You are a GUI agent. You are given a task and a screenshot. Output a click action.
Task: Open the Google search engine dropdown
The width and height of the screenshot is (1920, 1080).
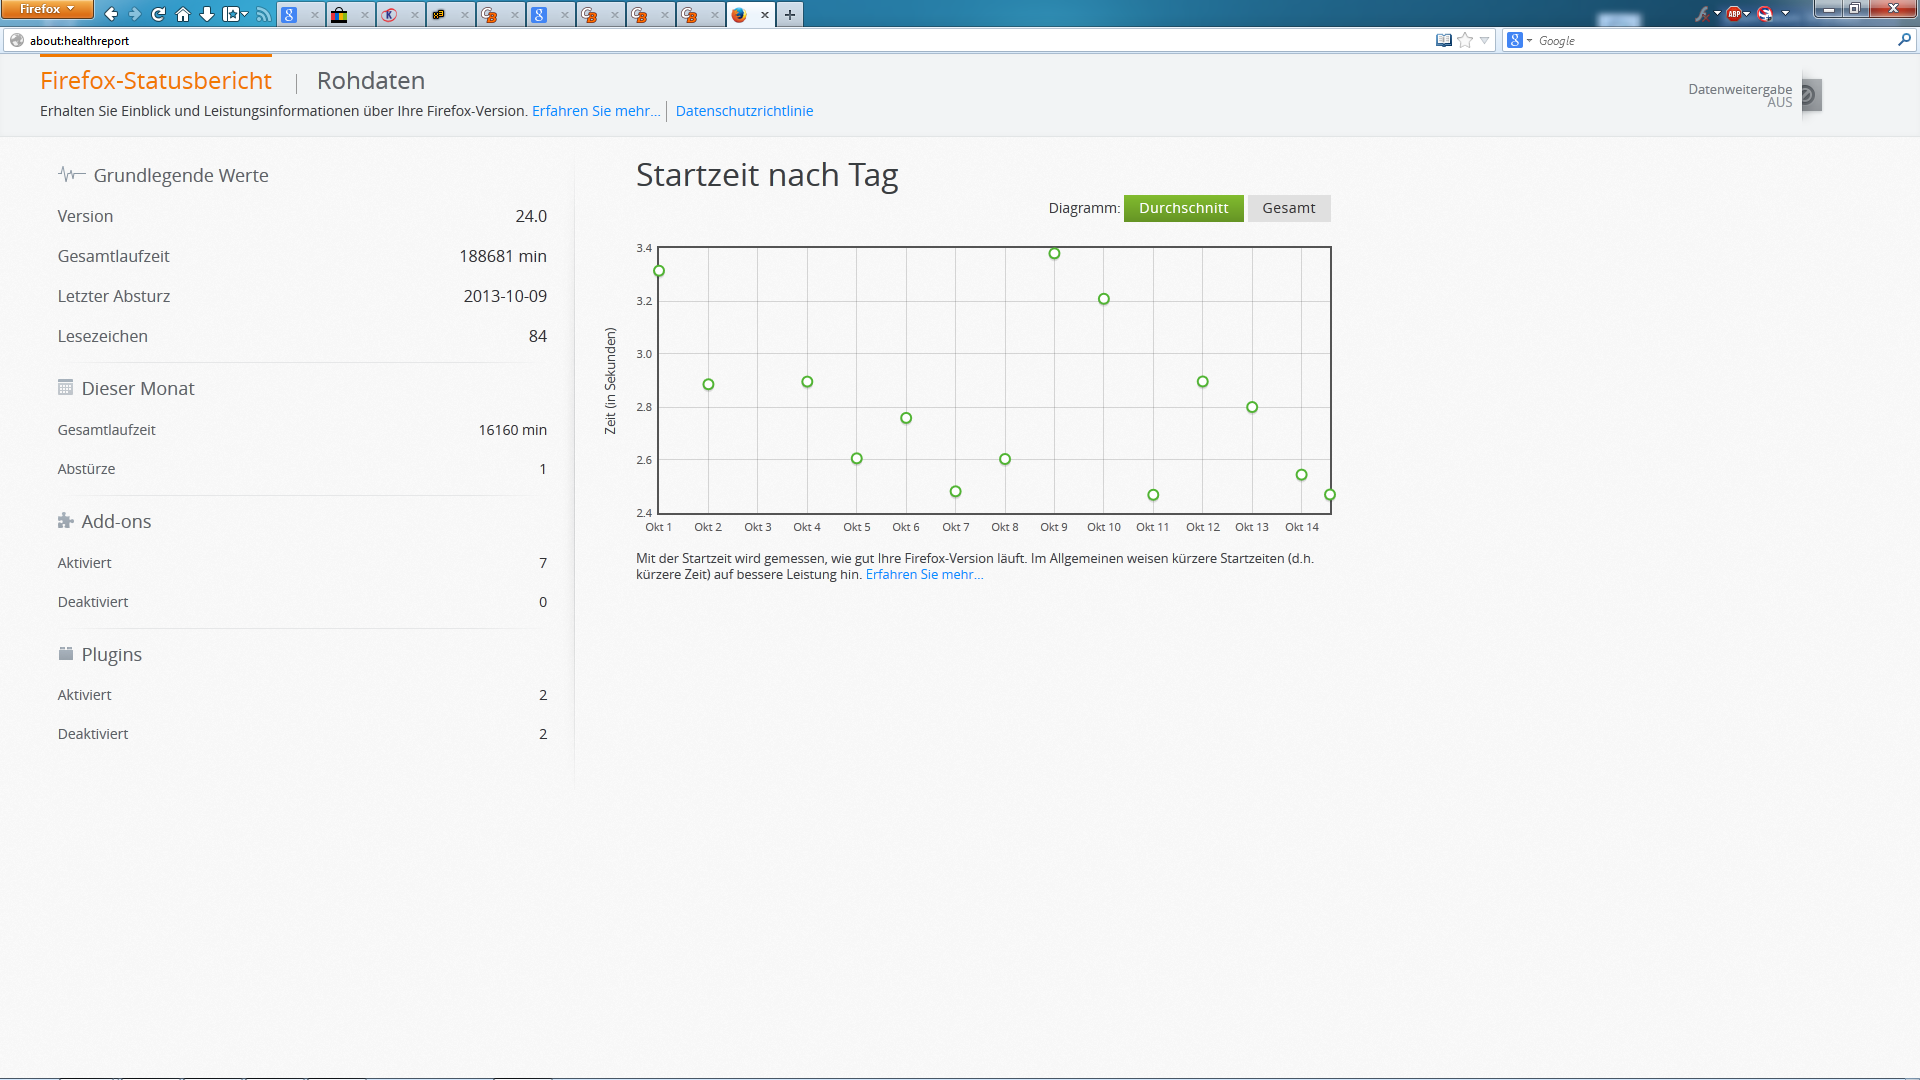click(1520, 40)
